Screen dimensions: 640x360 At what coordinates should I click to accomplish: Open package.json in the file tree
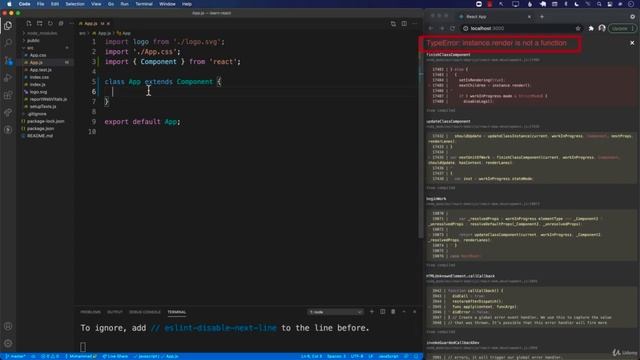point(40,129)
